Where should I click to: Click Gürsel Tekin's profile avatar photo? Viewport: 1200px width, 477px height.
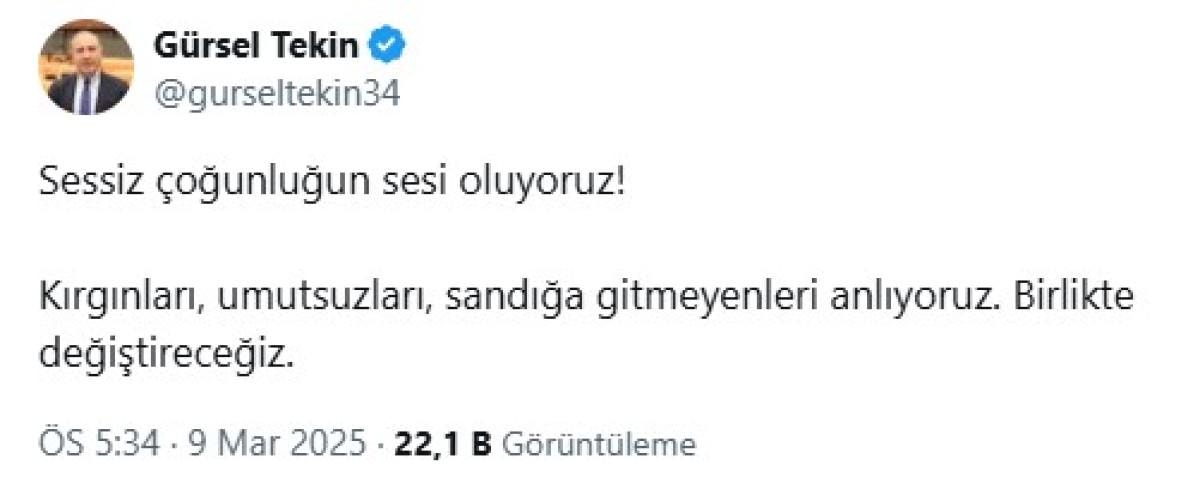(86, 68)
